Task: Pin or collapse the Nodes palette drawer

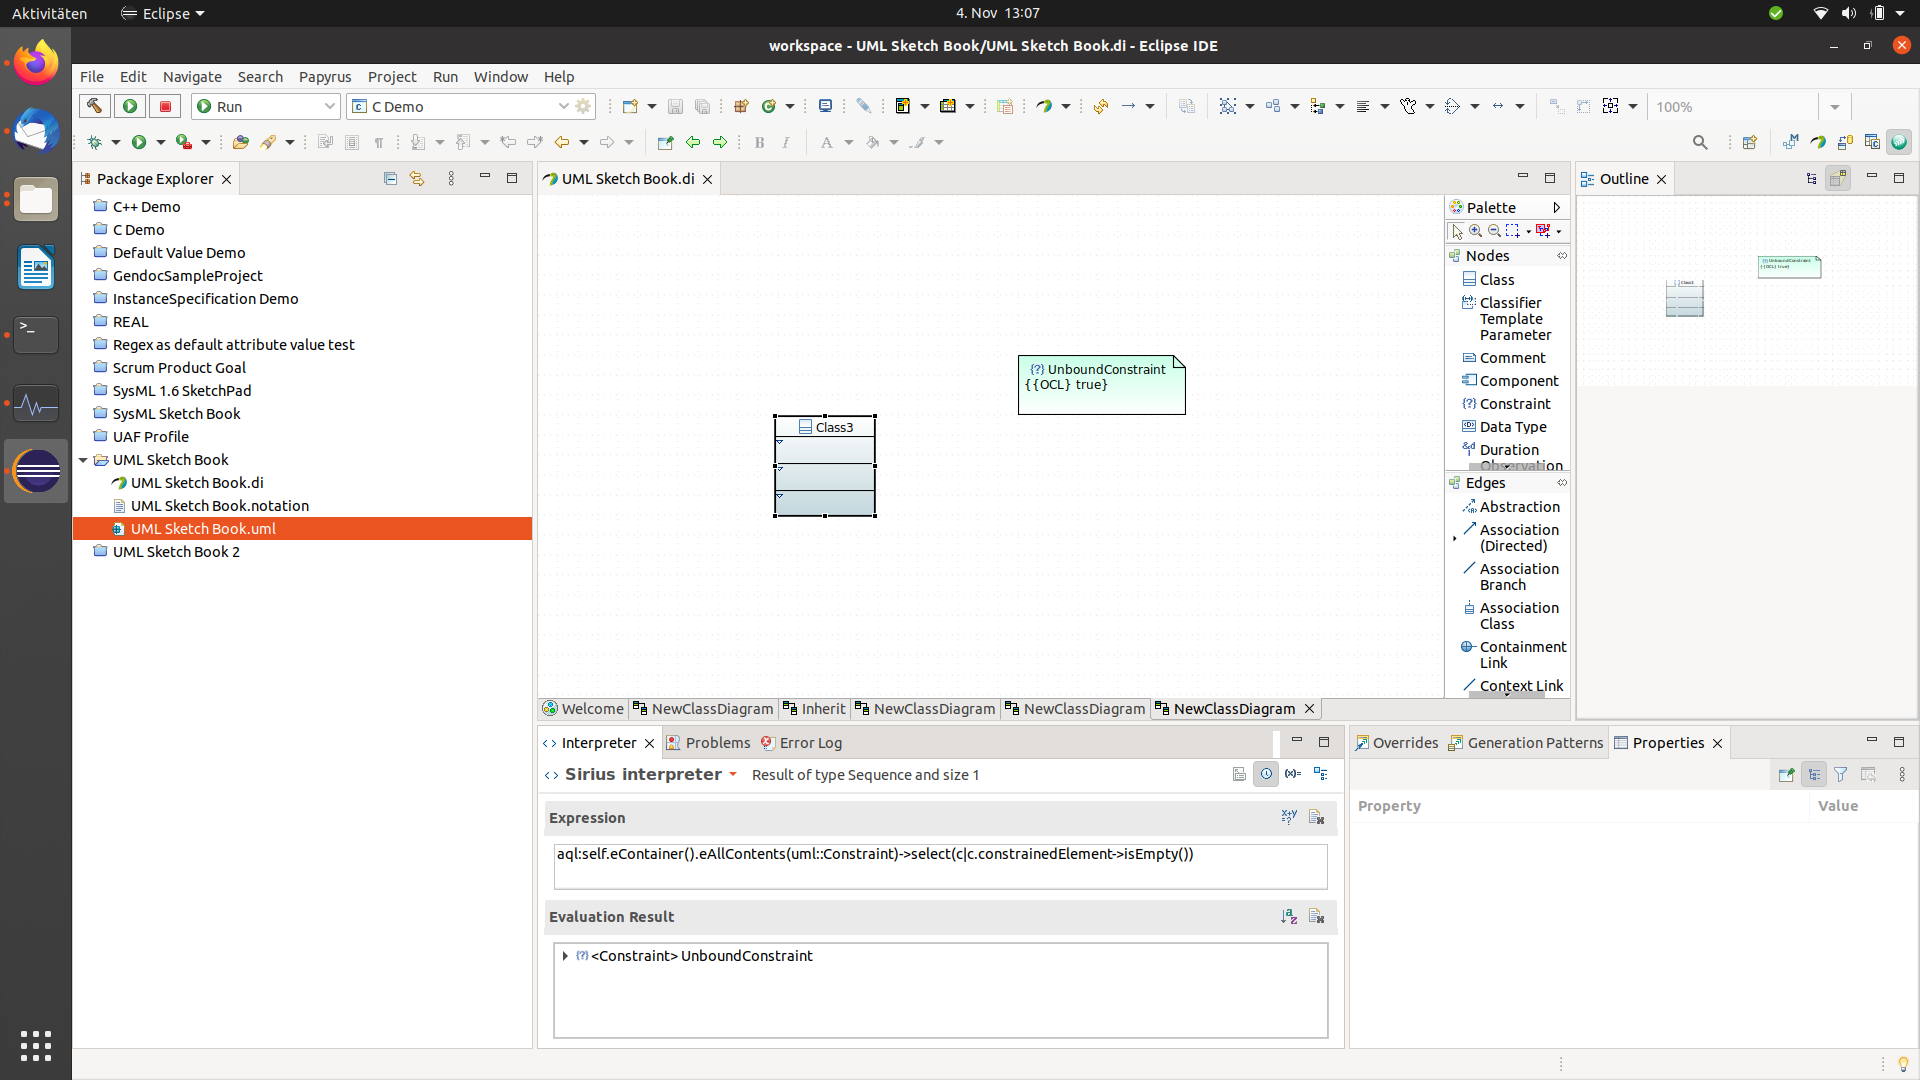Action: 1562,256
